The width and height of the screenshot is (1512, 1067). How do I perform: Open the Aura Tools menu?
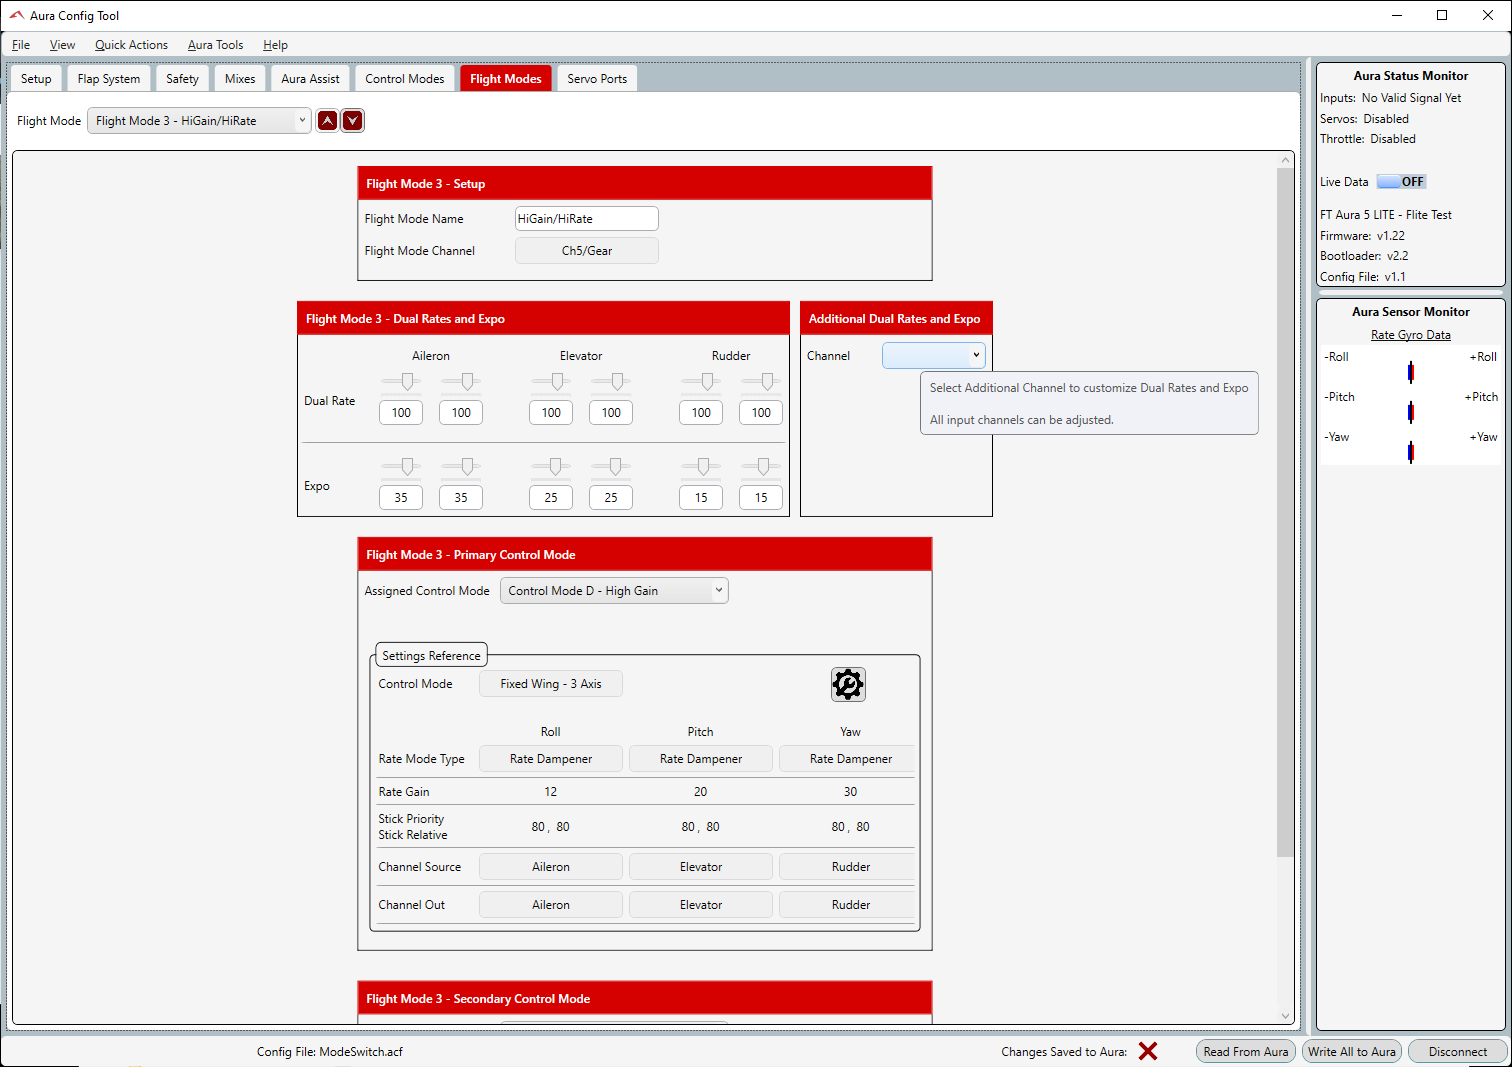pos(215,45)
